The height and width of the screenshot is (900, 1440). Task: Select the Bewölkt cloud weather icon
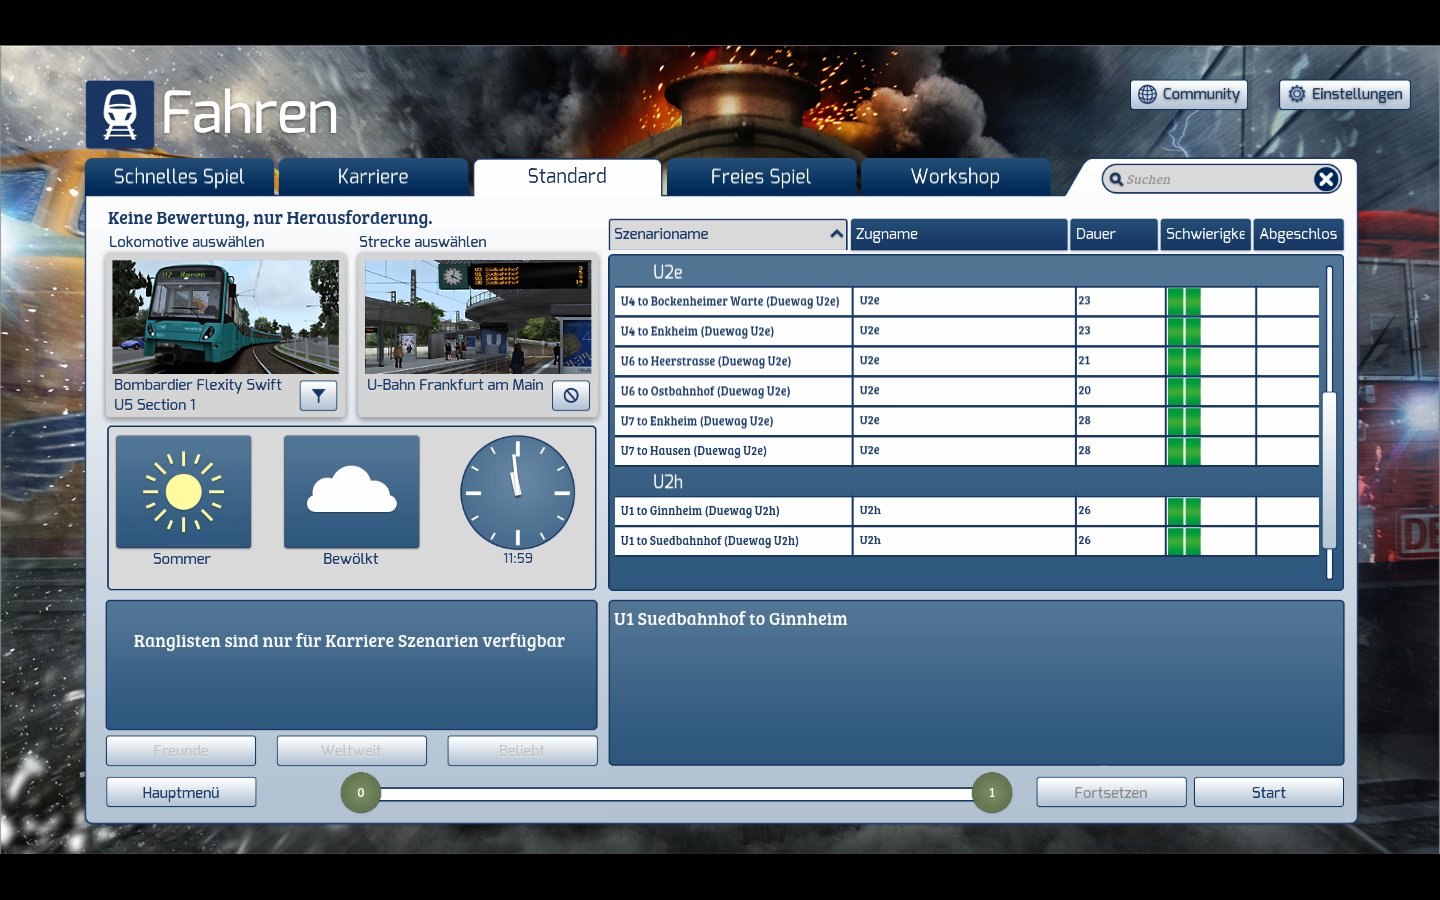point(351,492)
